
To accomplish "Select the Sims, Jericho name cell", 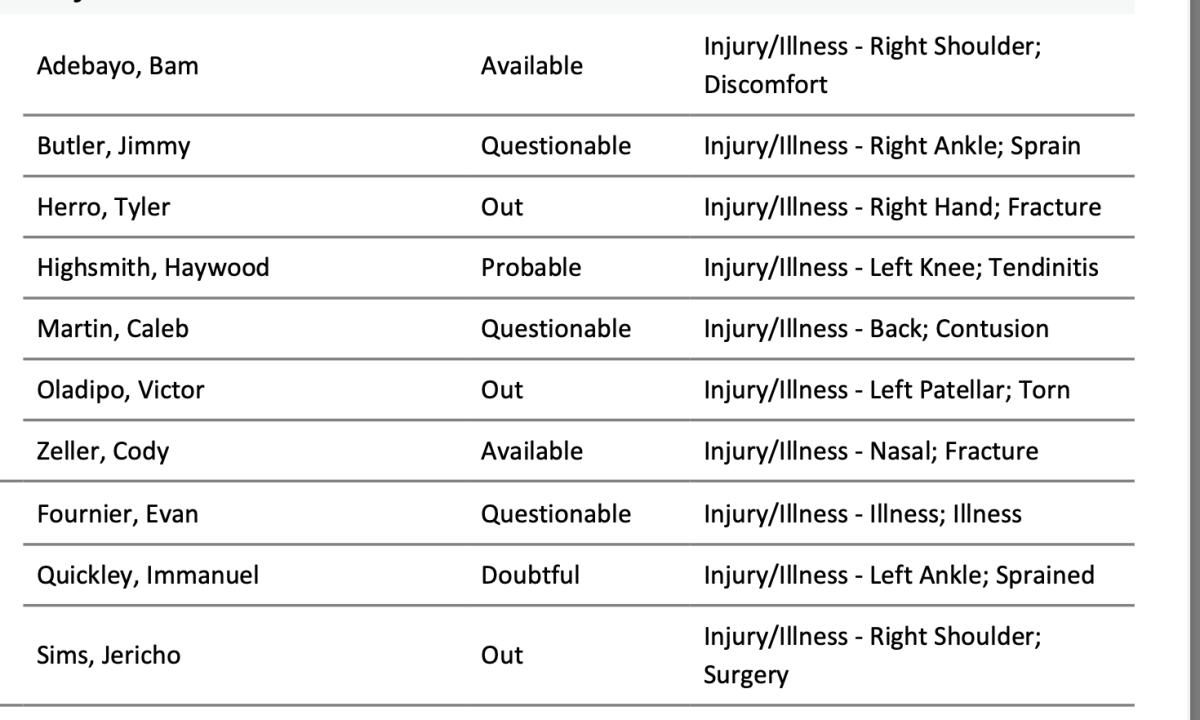I will click(x=103, y=655).
